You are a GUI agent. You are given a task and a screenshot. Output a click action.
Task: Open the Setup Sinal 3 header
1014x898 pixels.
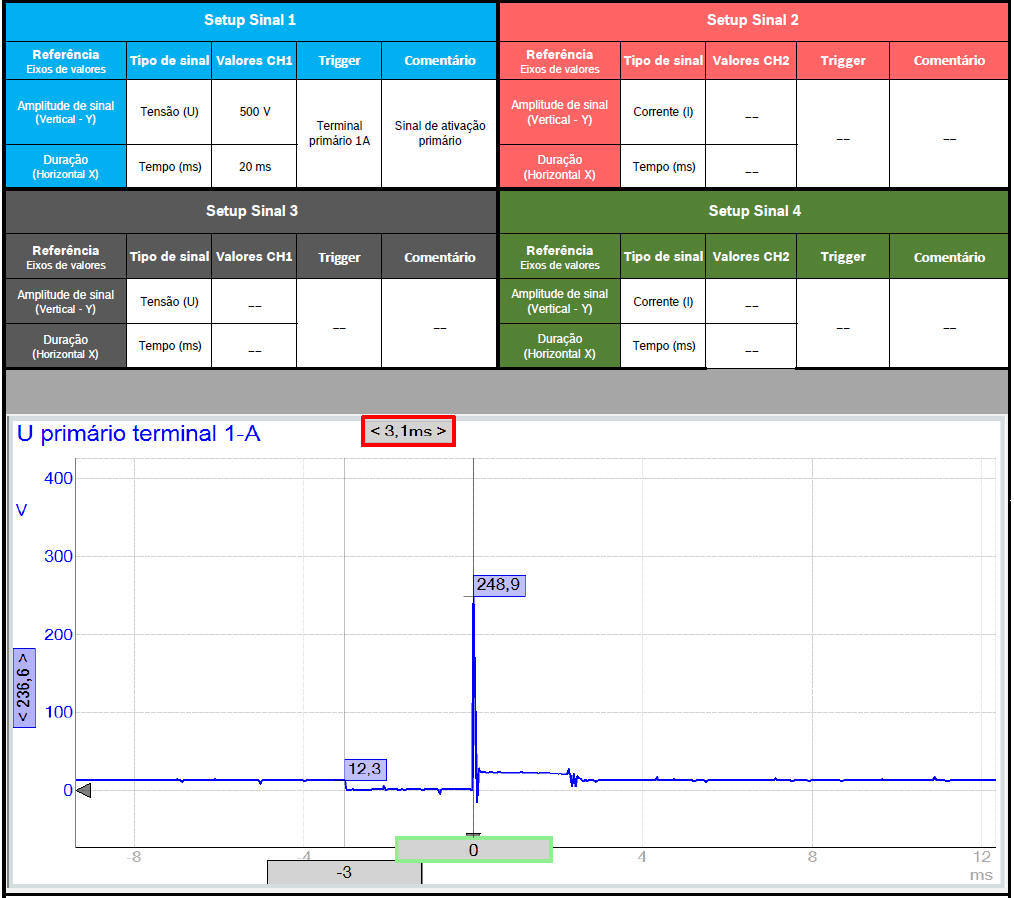251,211
